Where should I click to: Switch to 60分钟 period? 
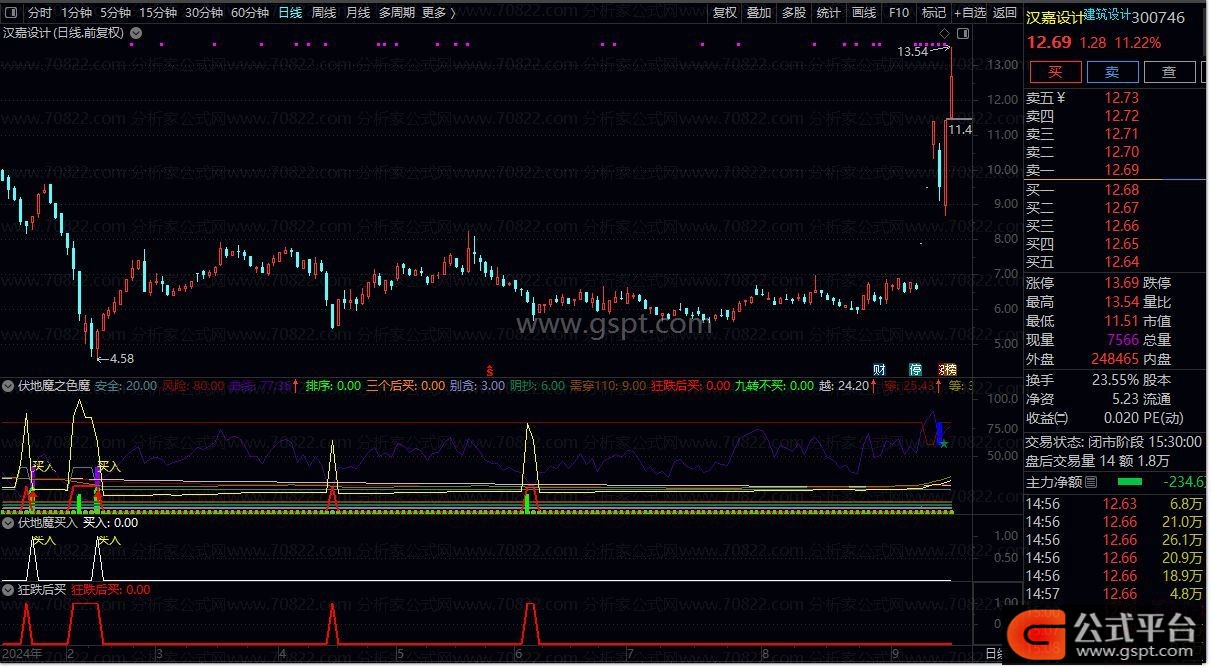click(250, 13)
